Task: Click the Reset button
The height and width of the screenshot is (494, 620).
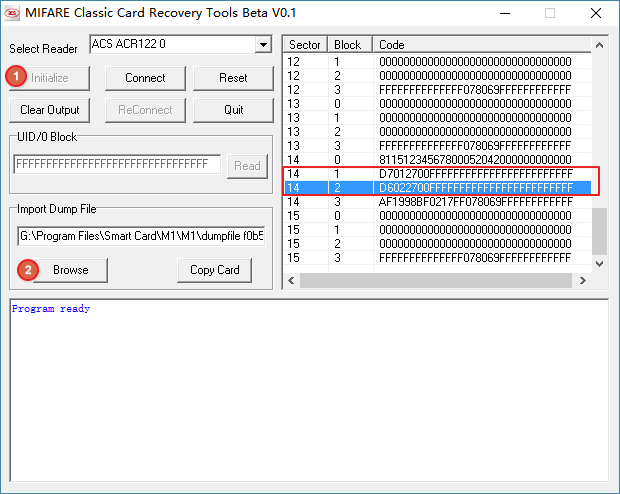Action: coord(233,78)
